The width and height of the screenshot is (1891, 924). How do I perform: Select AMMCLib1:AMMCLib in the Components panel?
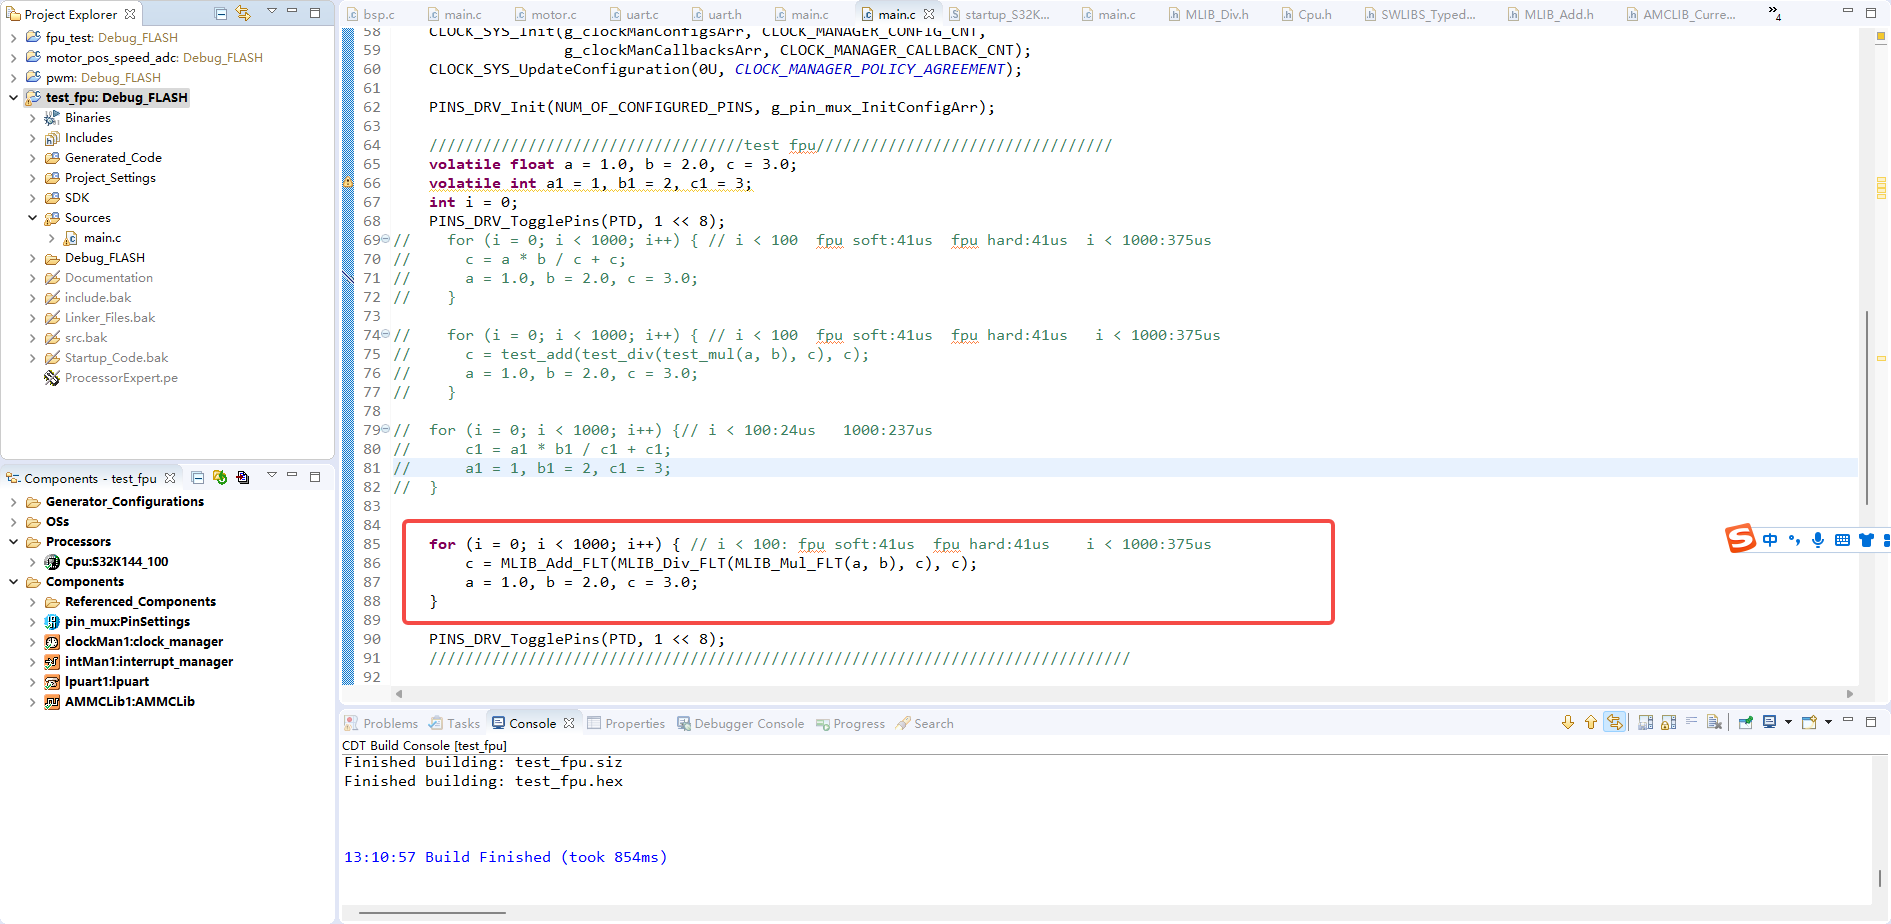(128, 701)
